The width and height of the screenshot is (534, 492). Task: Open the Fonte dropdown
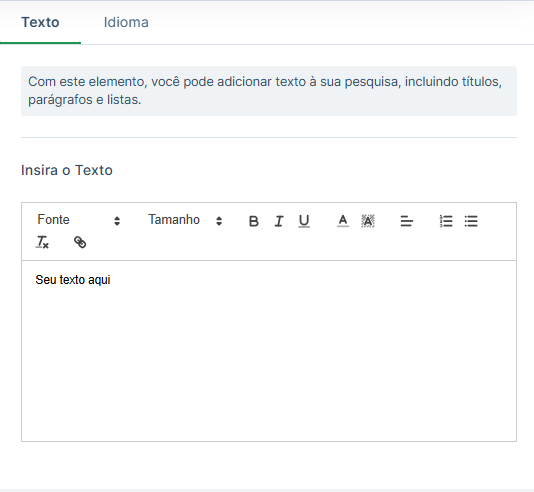(79, 220)
